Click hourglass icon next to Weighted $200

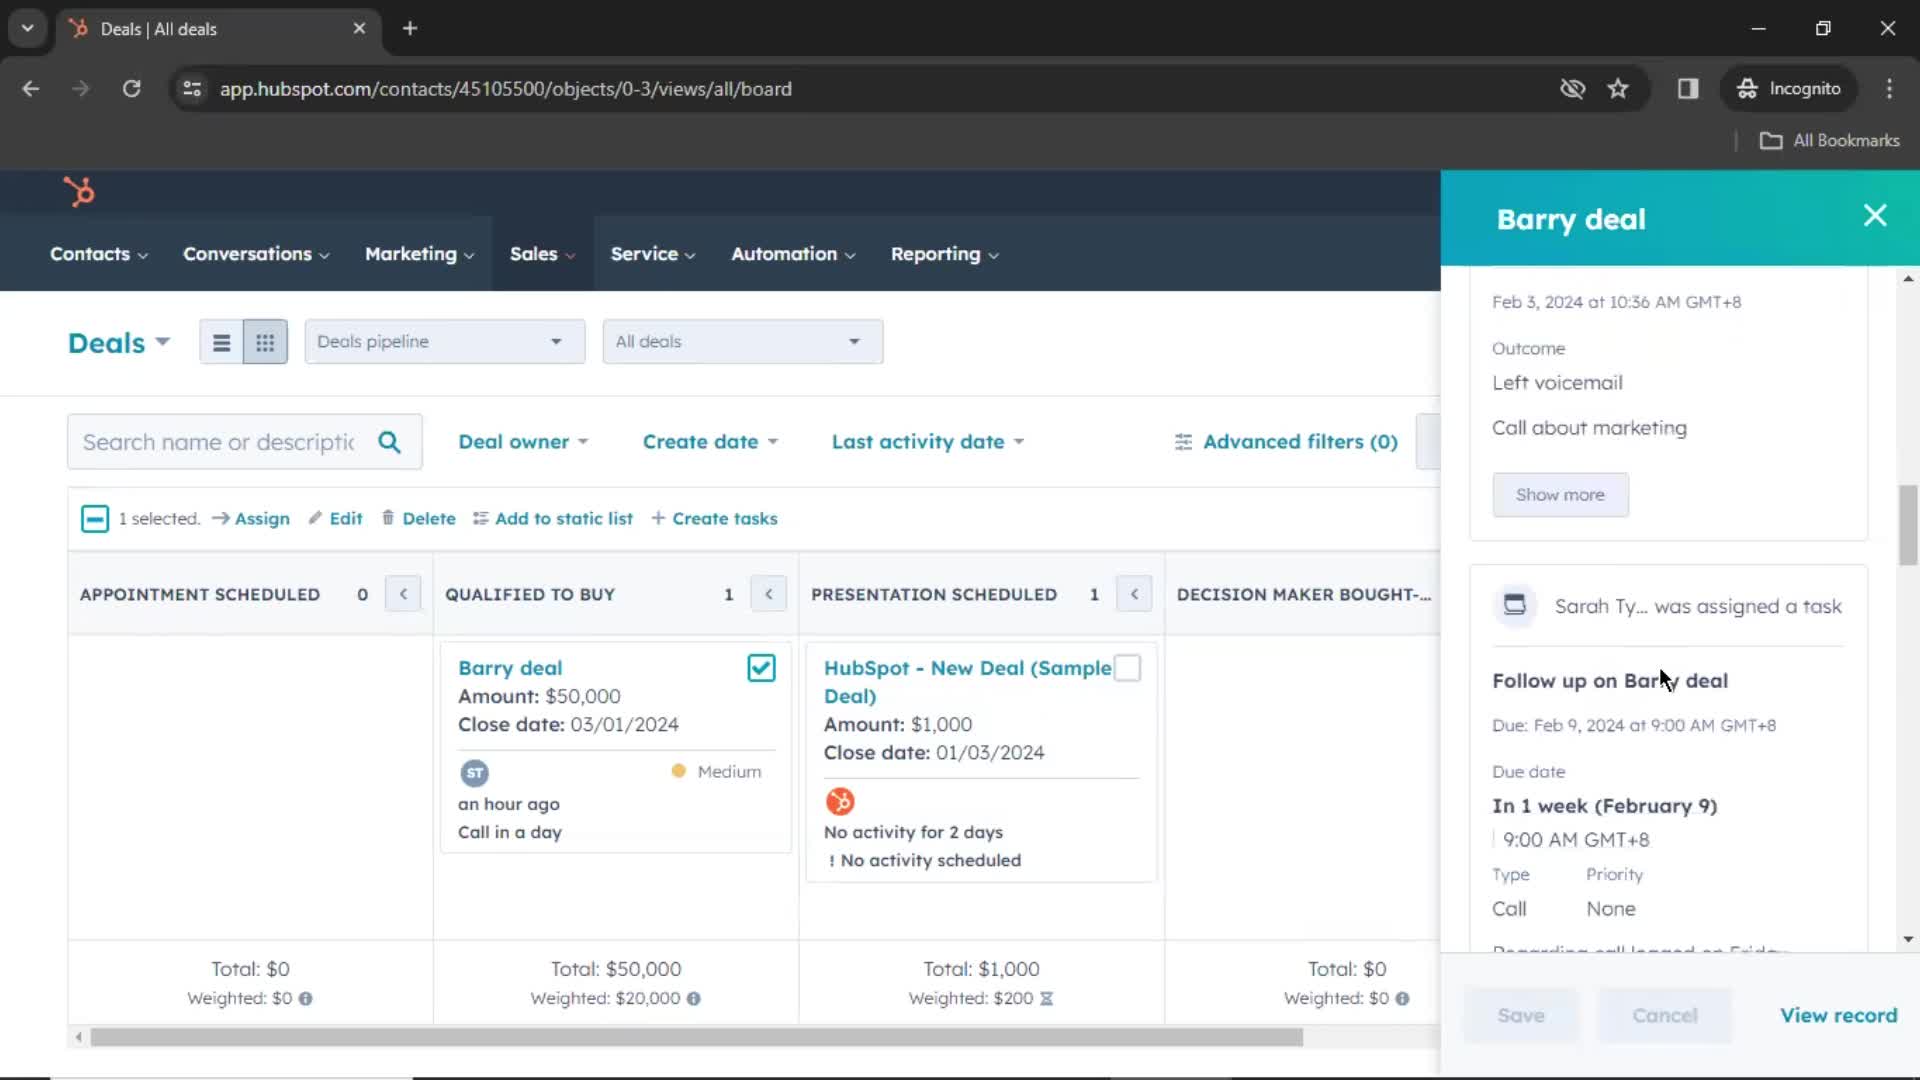(x=1046, y=998)
